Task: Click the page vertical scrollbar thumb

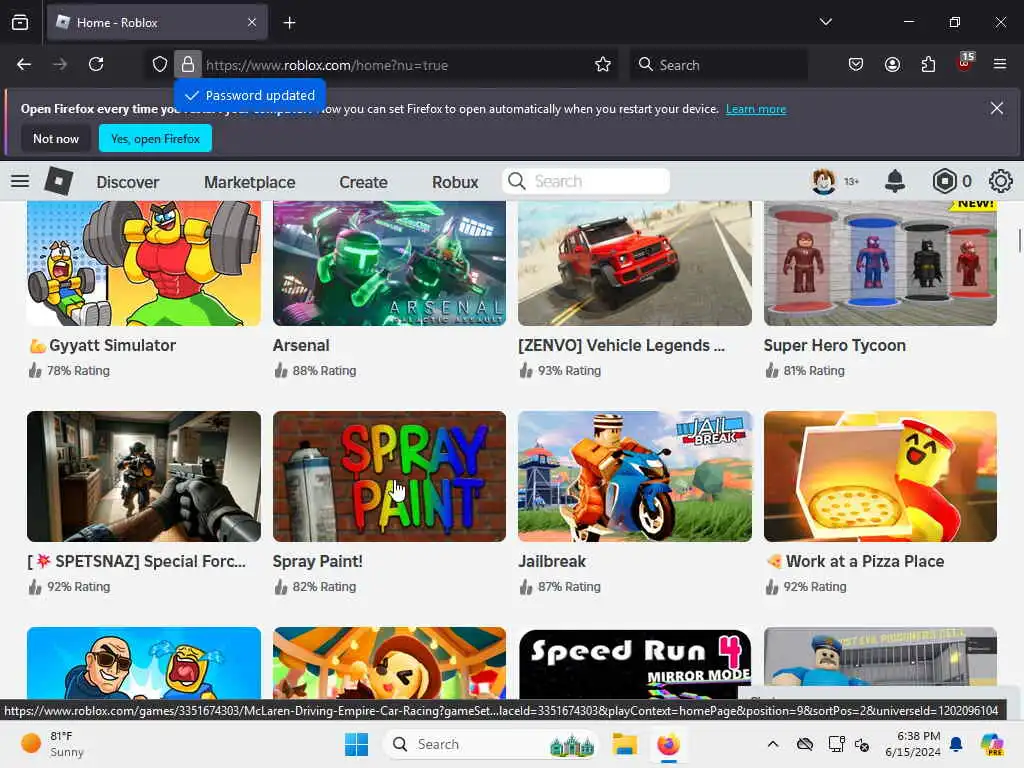Action: point(1019,240)
